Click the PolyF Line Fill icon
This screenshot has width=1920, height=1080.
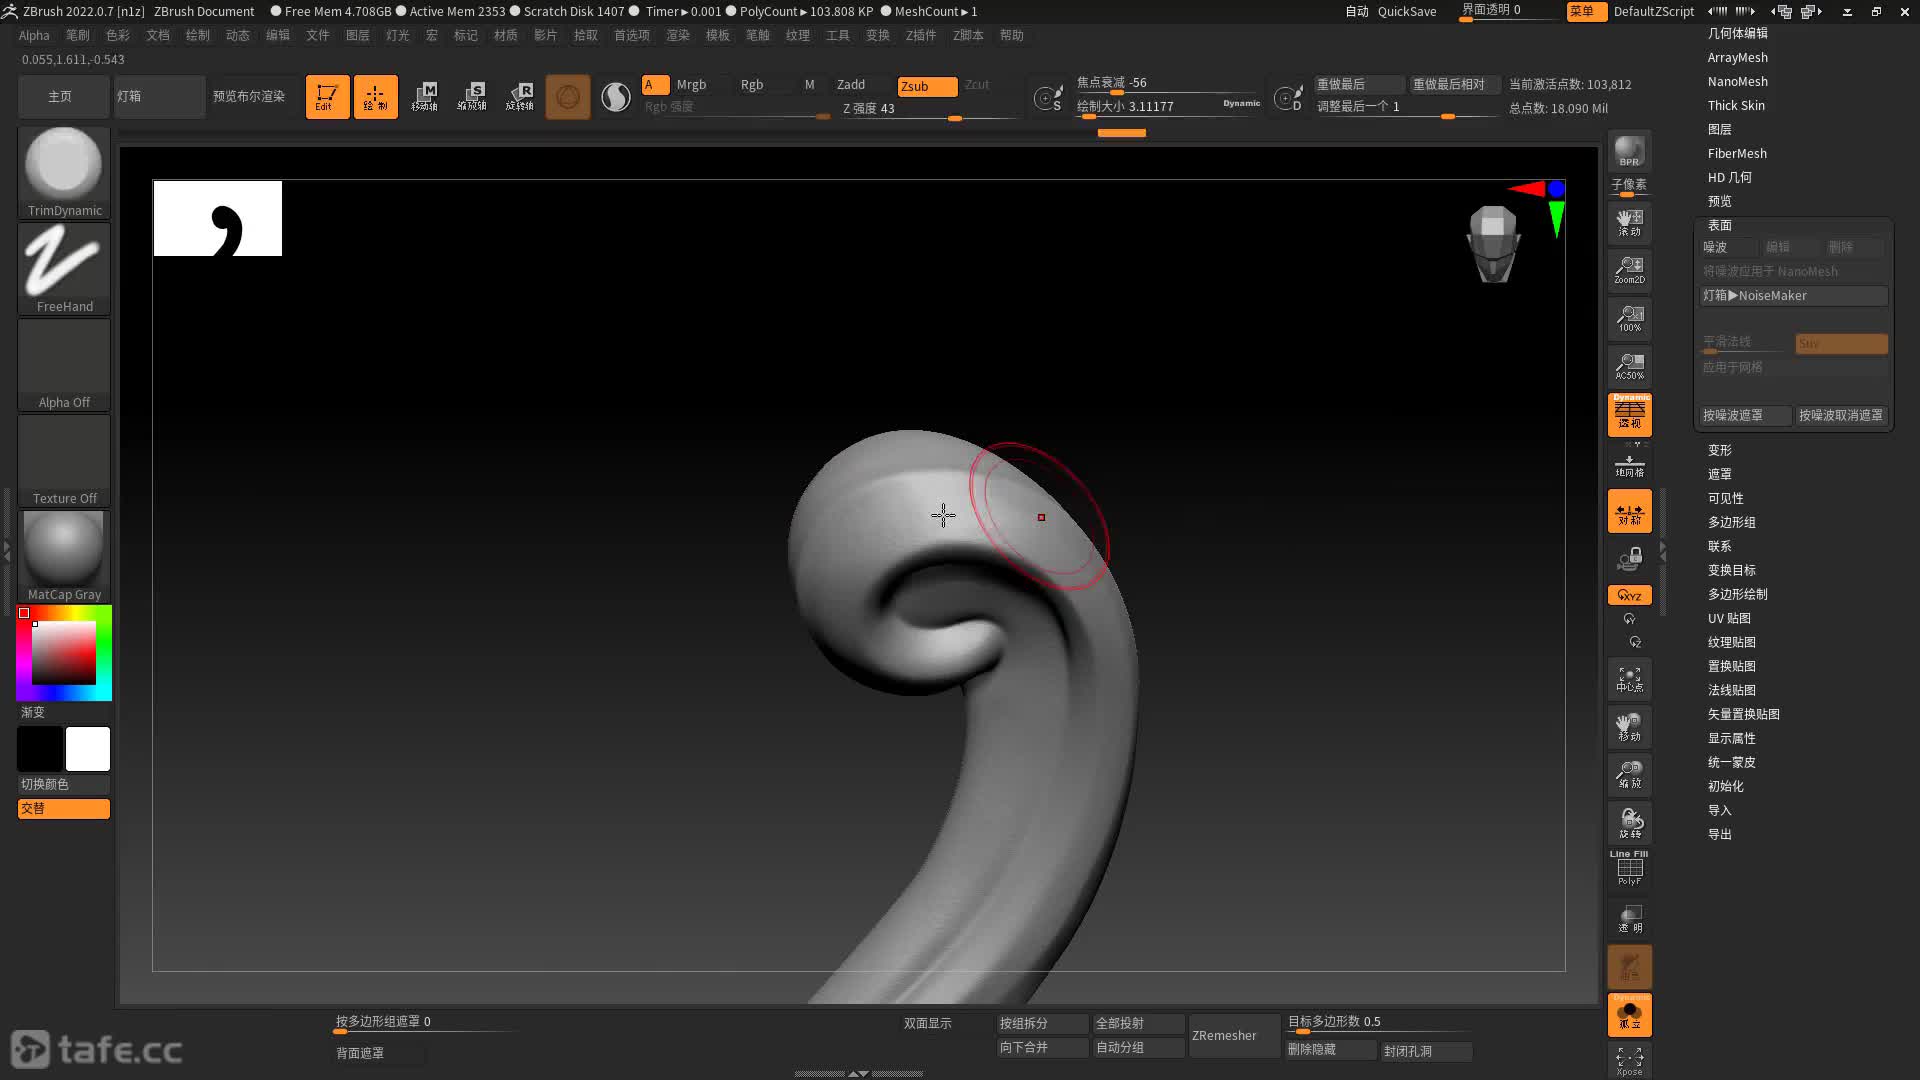pyautogui.click(x=1629, y=868)
